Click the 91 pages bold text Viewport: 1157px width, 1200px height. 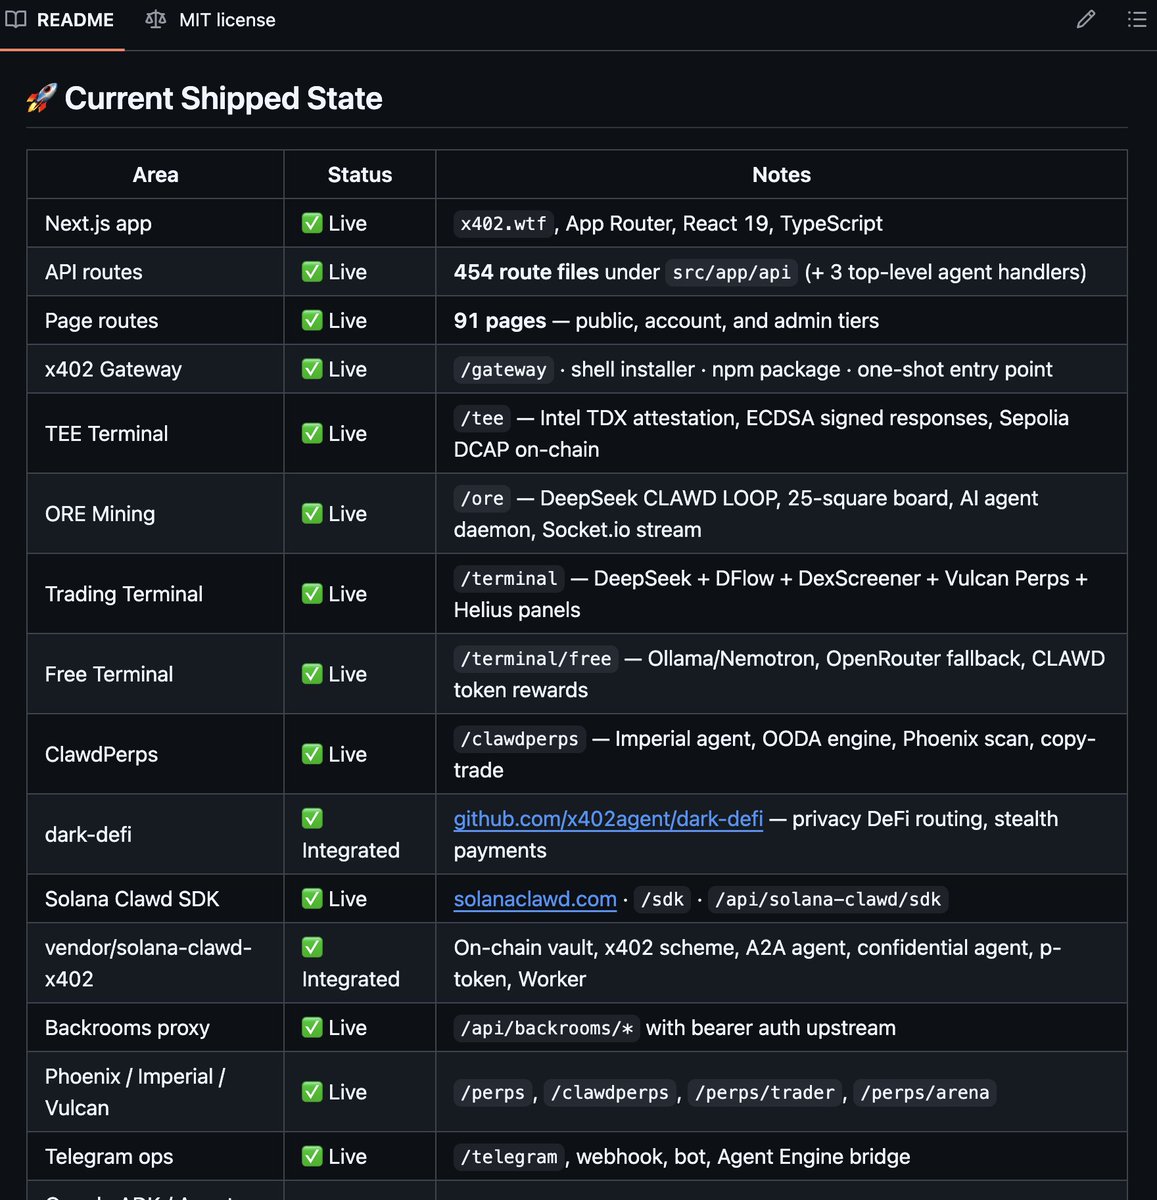(x=500, y=321)
